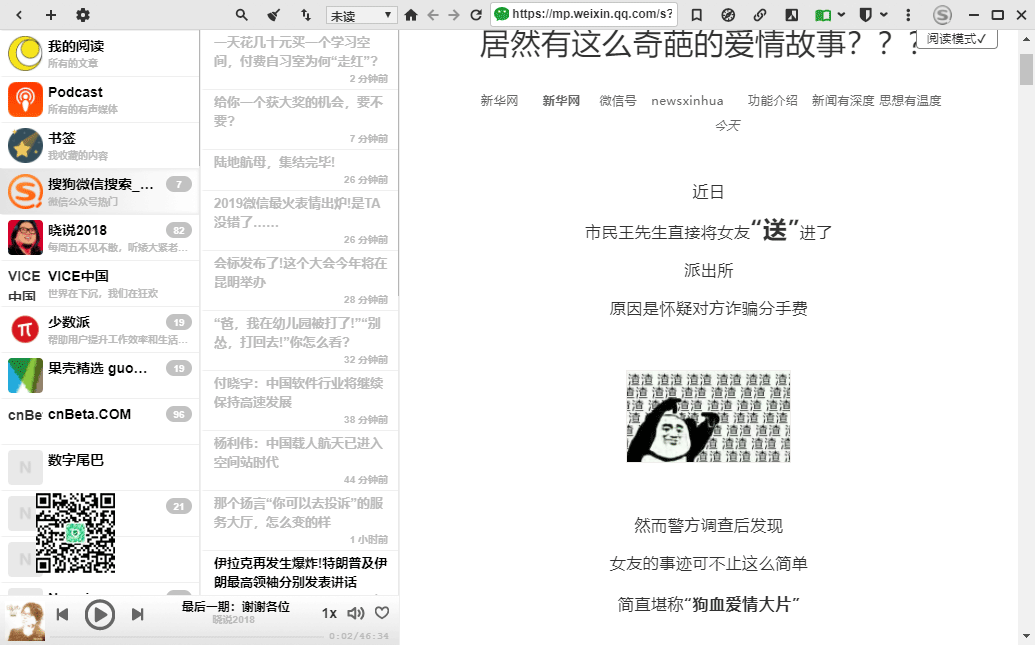Select the 果壳精选 feed

(x=100, y=376)
